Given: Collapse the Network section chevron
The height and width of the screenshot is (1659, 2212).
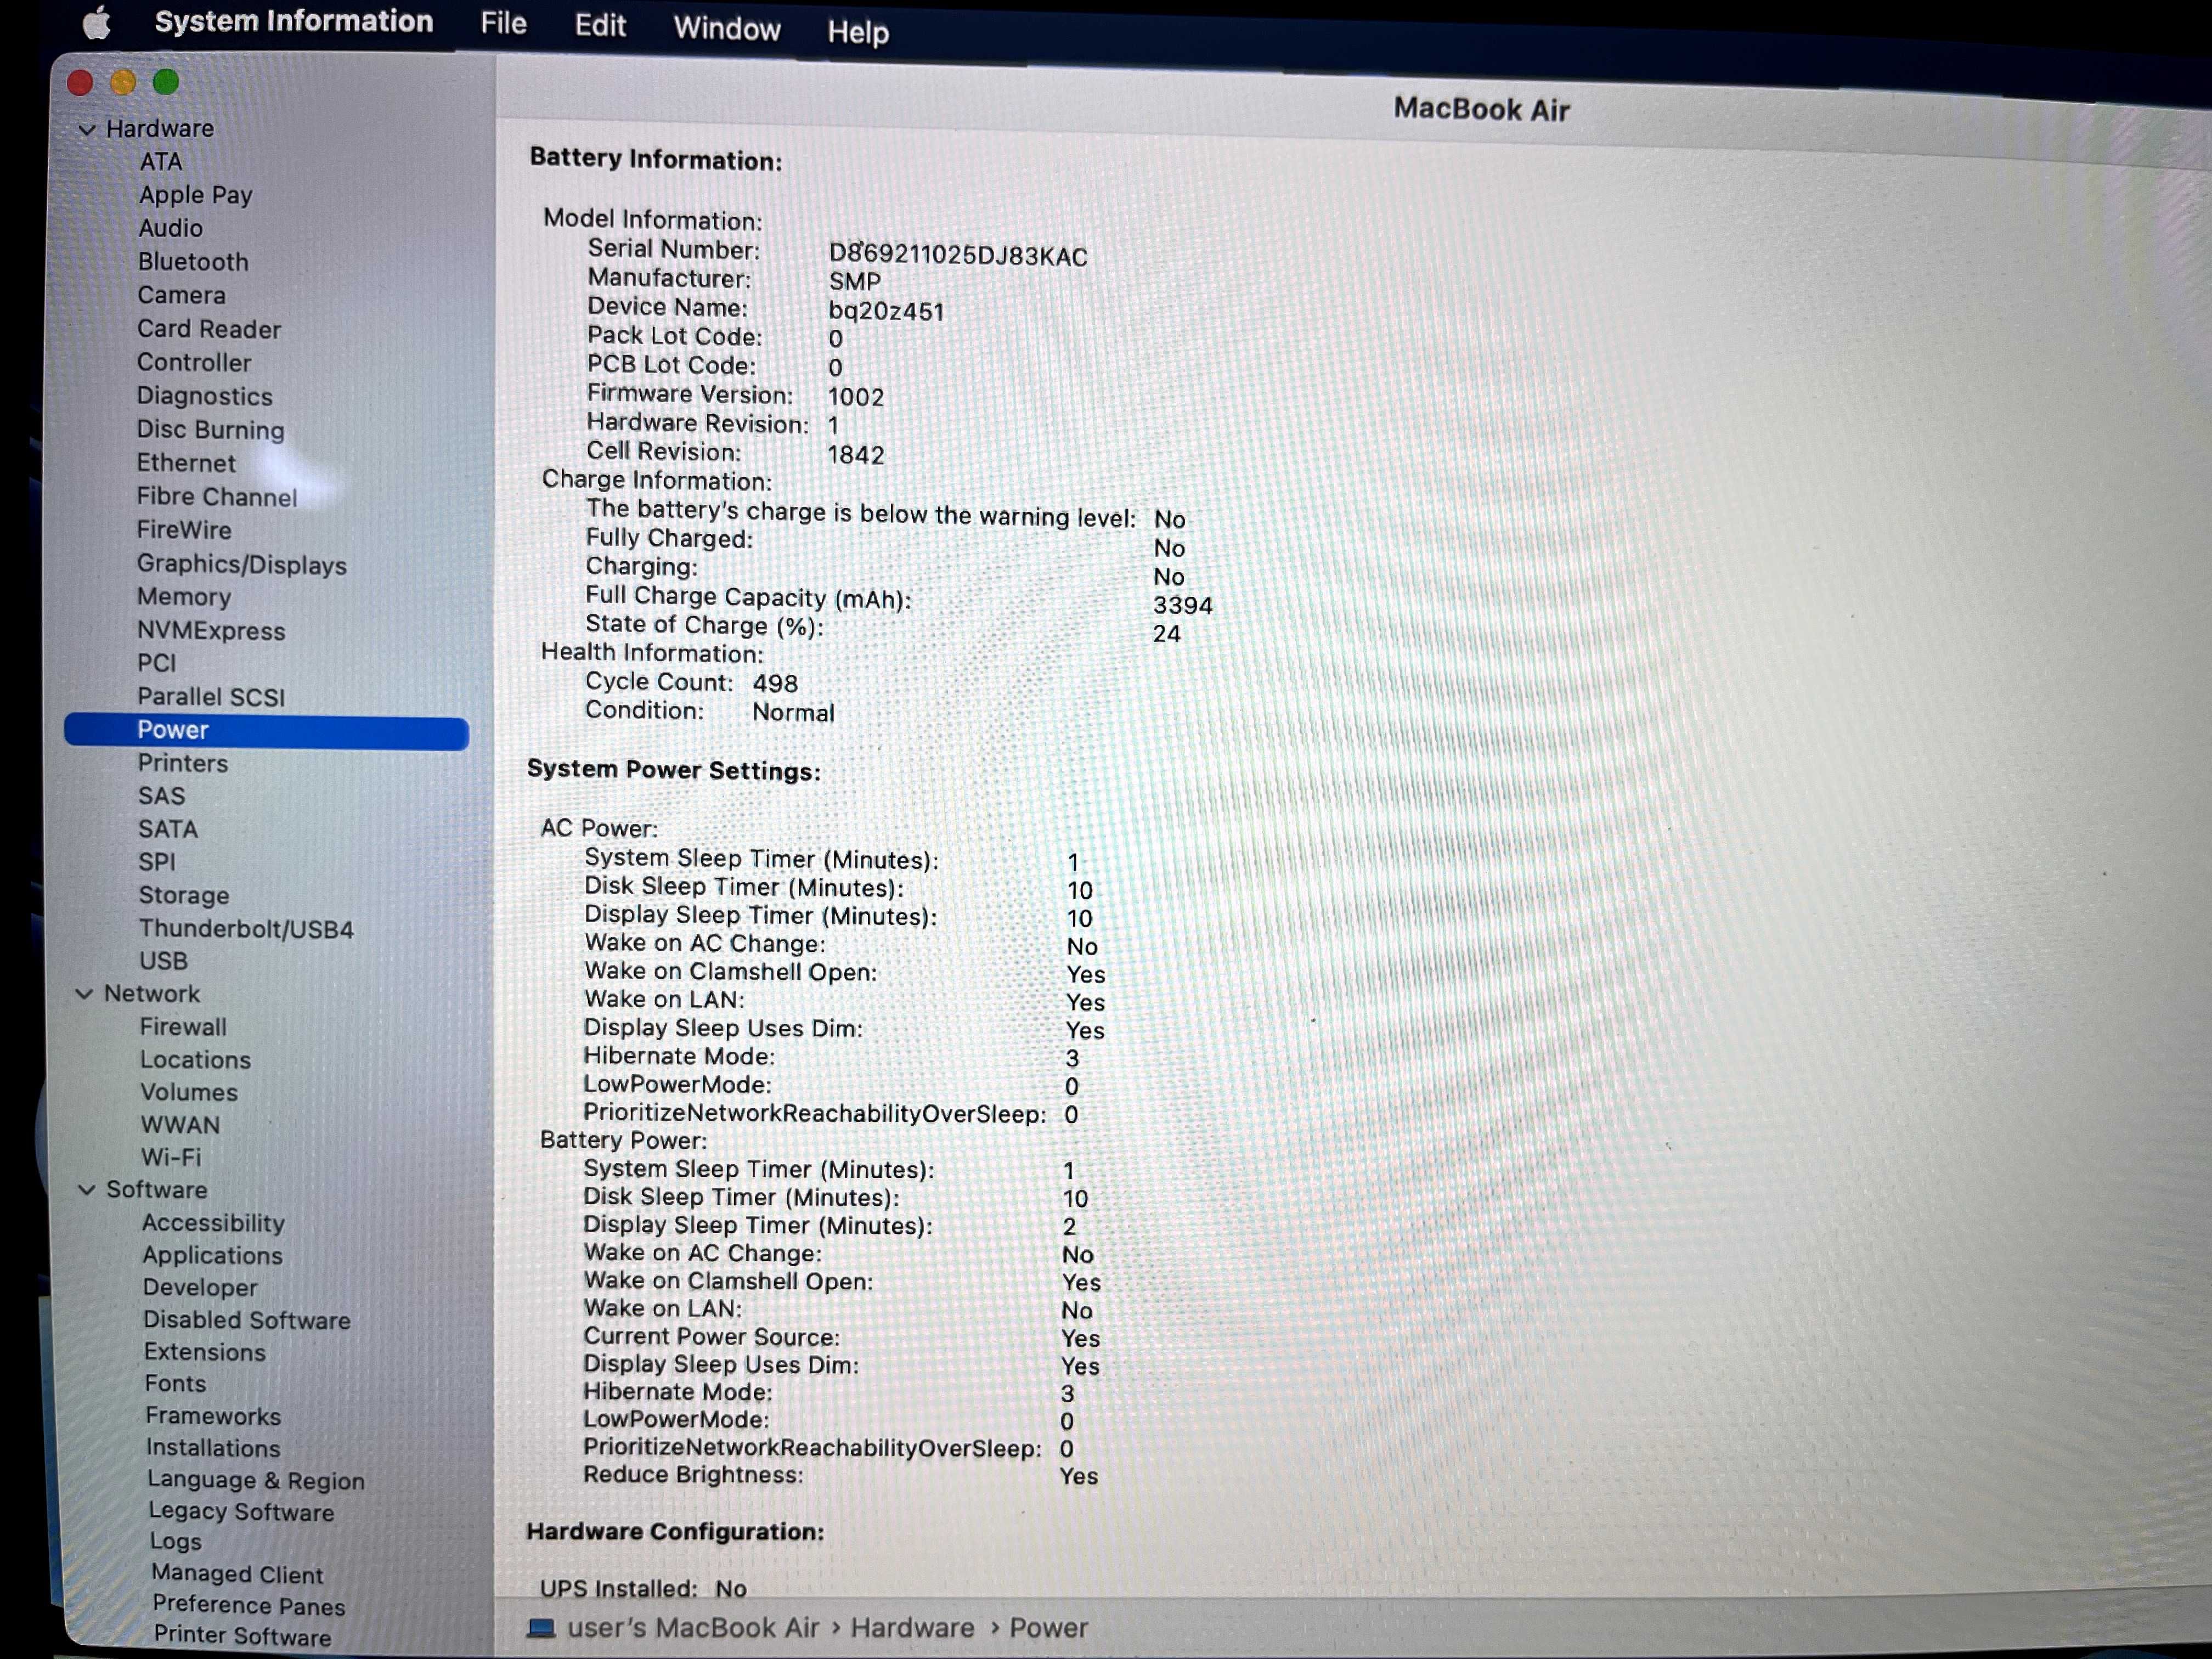Looking at the screenshot, I should [x=85, y=993].
